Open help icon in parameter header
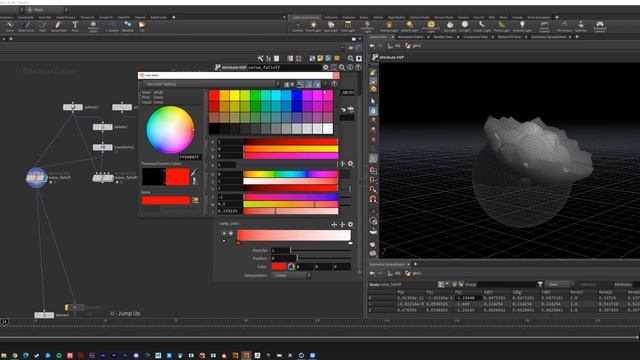 tap(358, 67)
